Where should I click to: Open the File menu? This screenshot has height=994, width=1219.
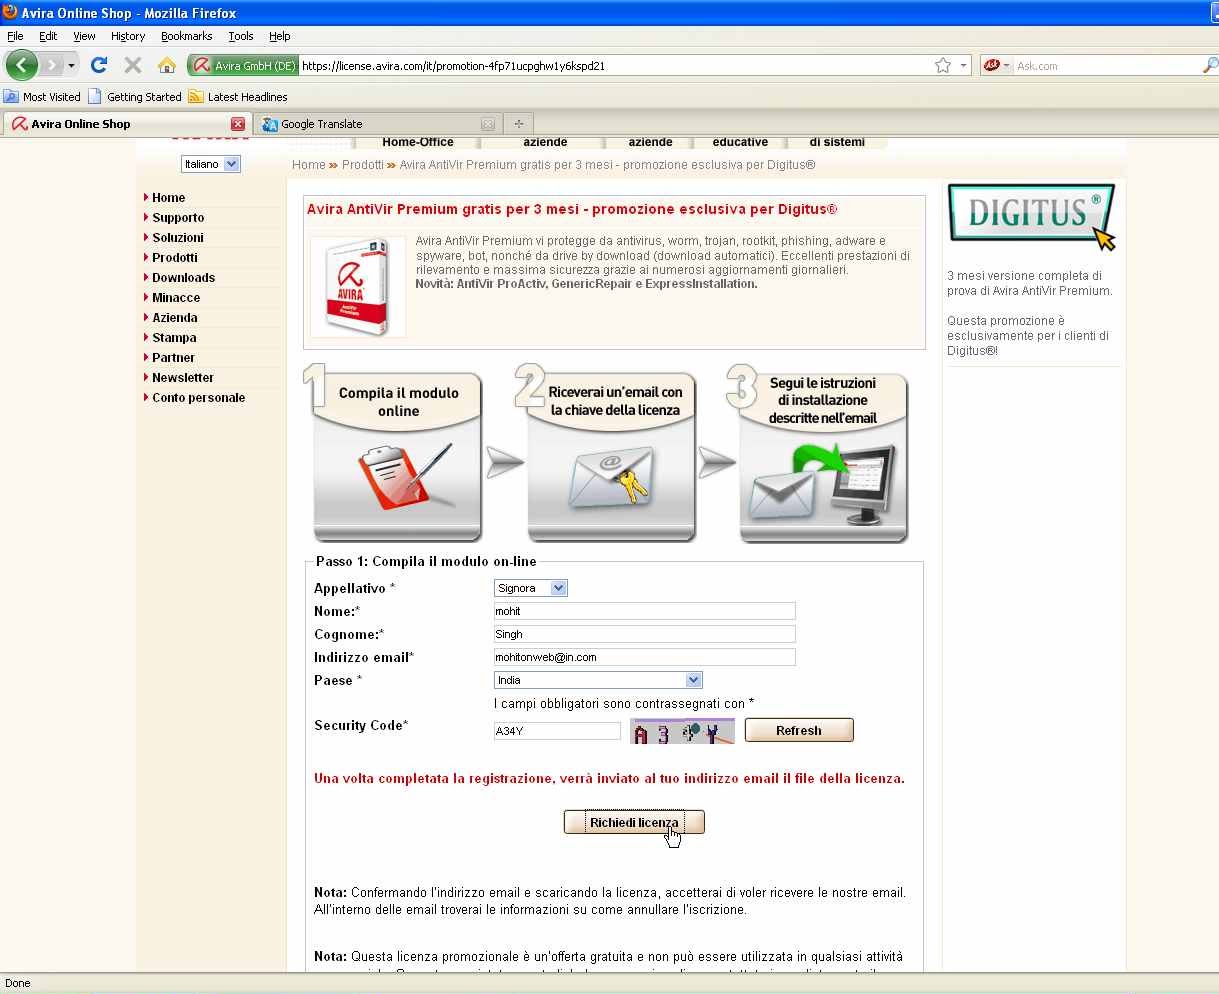[15, 36]
